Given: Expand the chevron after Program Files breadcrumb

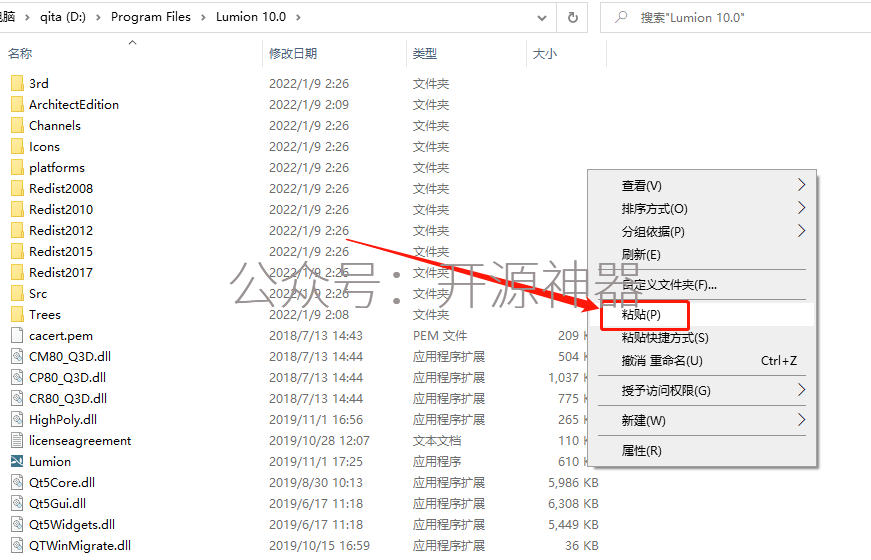Looking at the screenshot, I should click(203, 17).
